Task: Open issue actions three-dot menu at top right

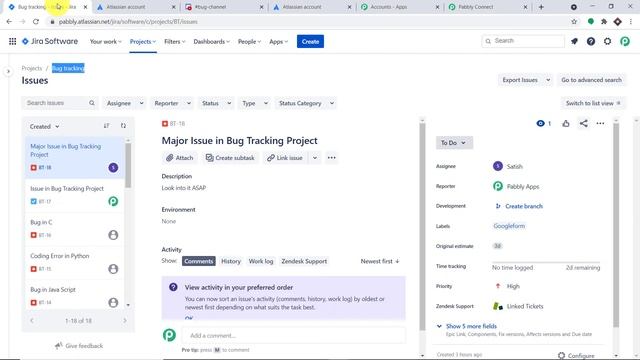Action: coord(600,123)
